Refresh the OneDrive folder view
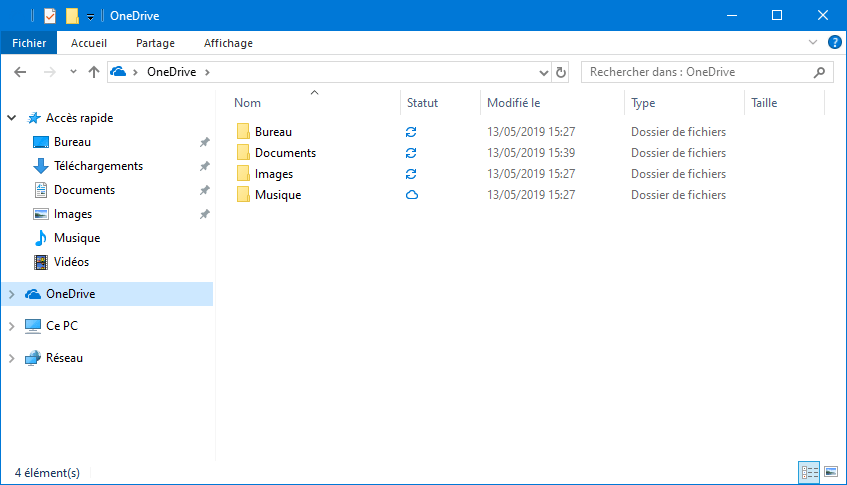 [x=561, y=72]
